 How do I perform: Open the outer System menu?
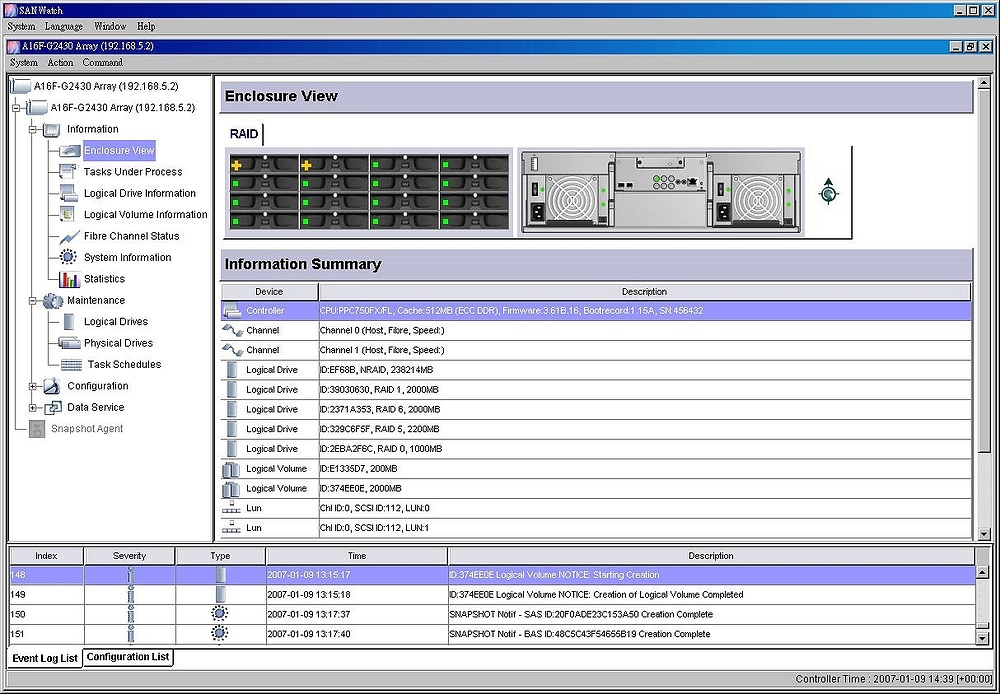(21, 26)
